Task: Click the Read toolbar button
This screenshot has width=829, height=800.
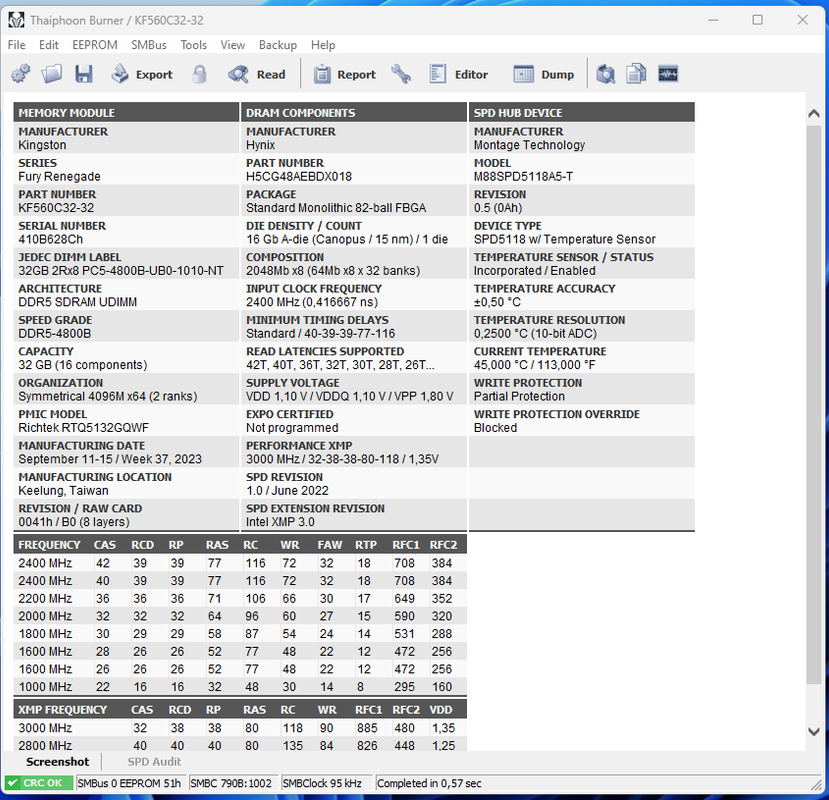Action: (x=257, y=74)
